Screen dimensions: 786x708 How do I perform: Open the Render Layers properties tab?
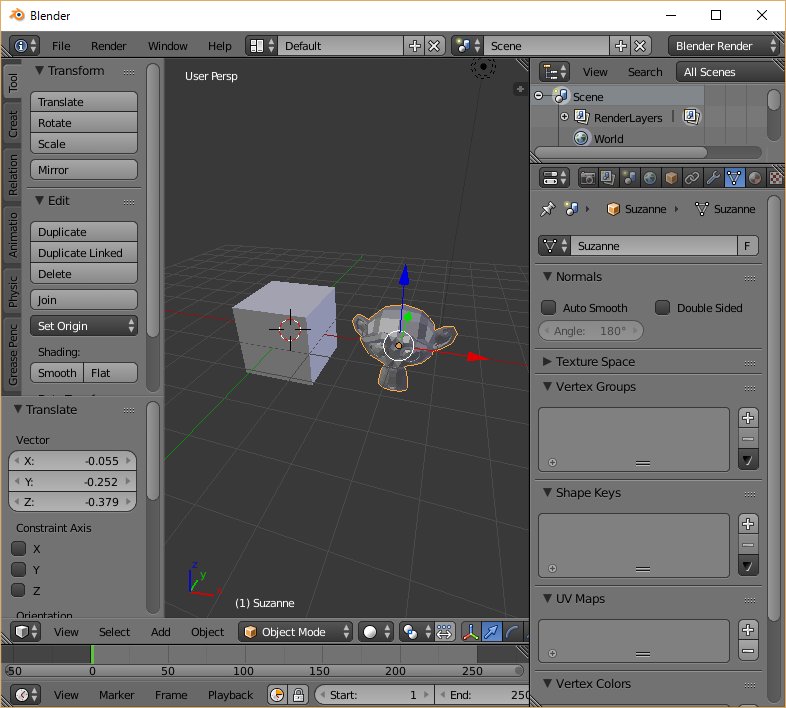pyautogui.click(x=608, y=178)
